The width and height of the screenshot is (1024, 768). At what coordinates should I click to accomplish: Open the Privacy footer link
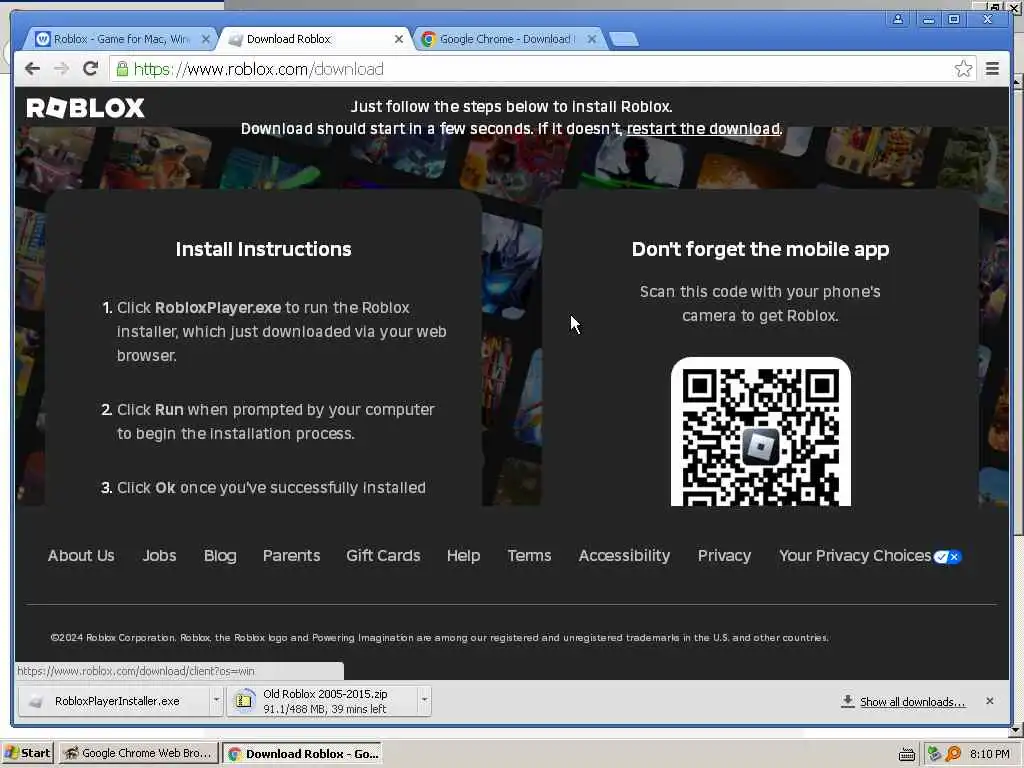[724, 556]
